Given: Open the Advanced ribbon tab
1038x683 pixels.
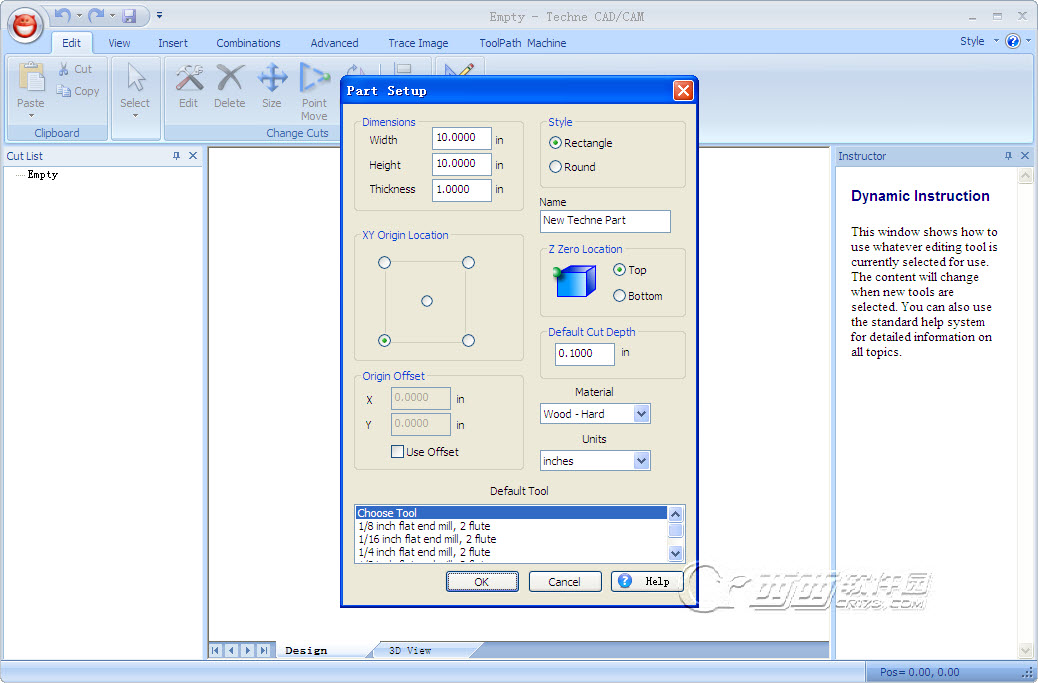Looking at the screenshot, I should 334,43.
